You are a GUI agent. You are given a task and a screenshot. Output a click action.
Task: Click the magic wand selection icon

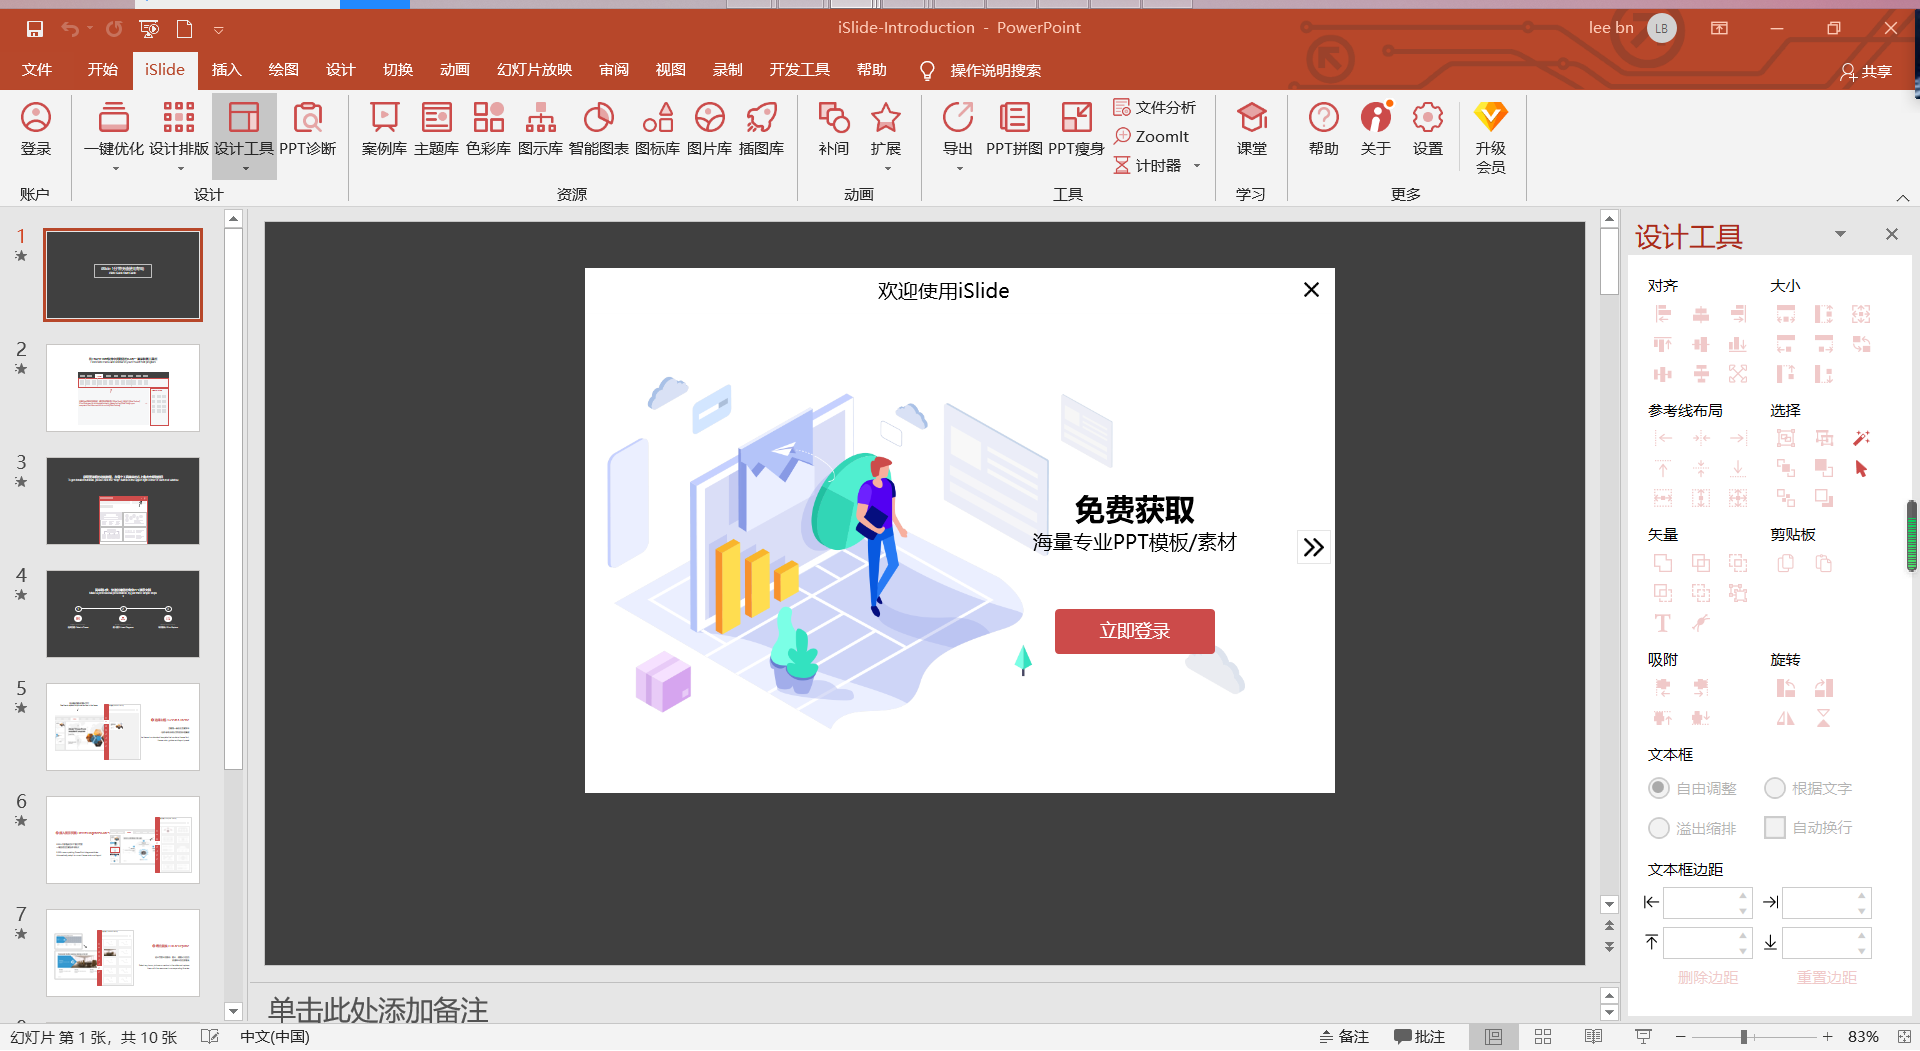pos(1861,438)
